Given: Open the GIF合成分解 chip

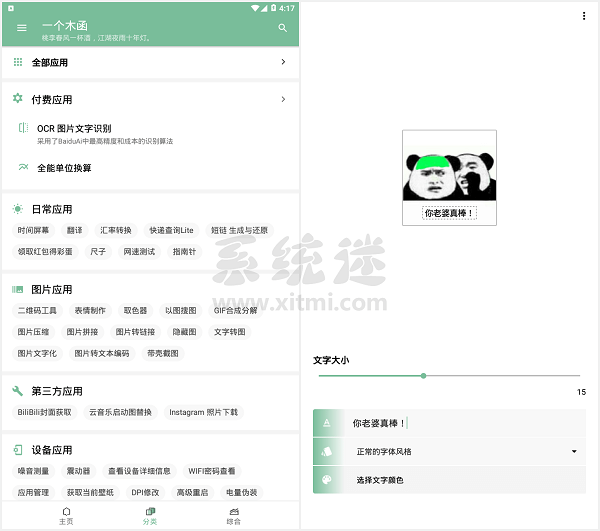Looking at the screenshot, I should pos(235,310).
